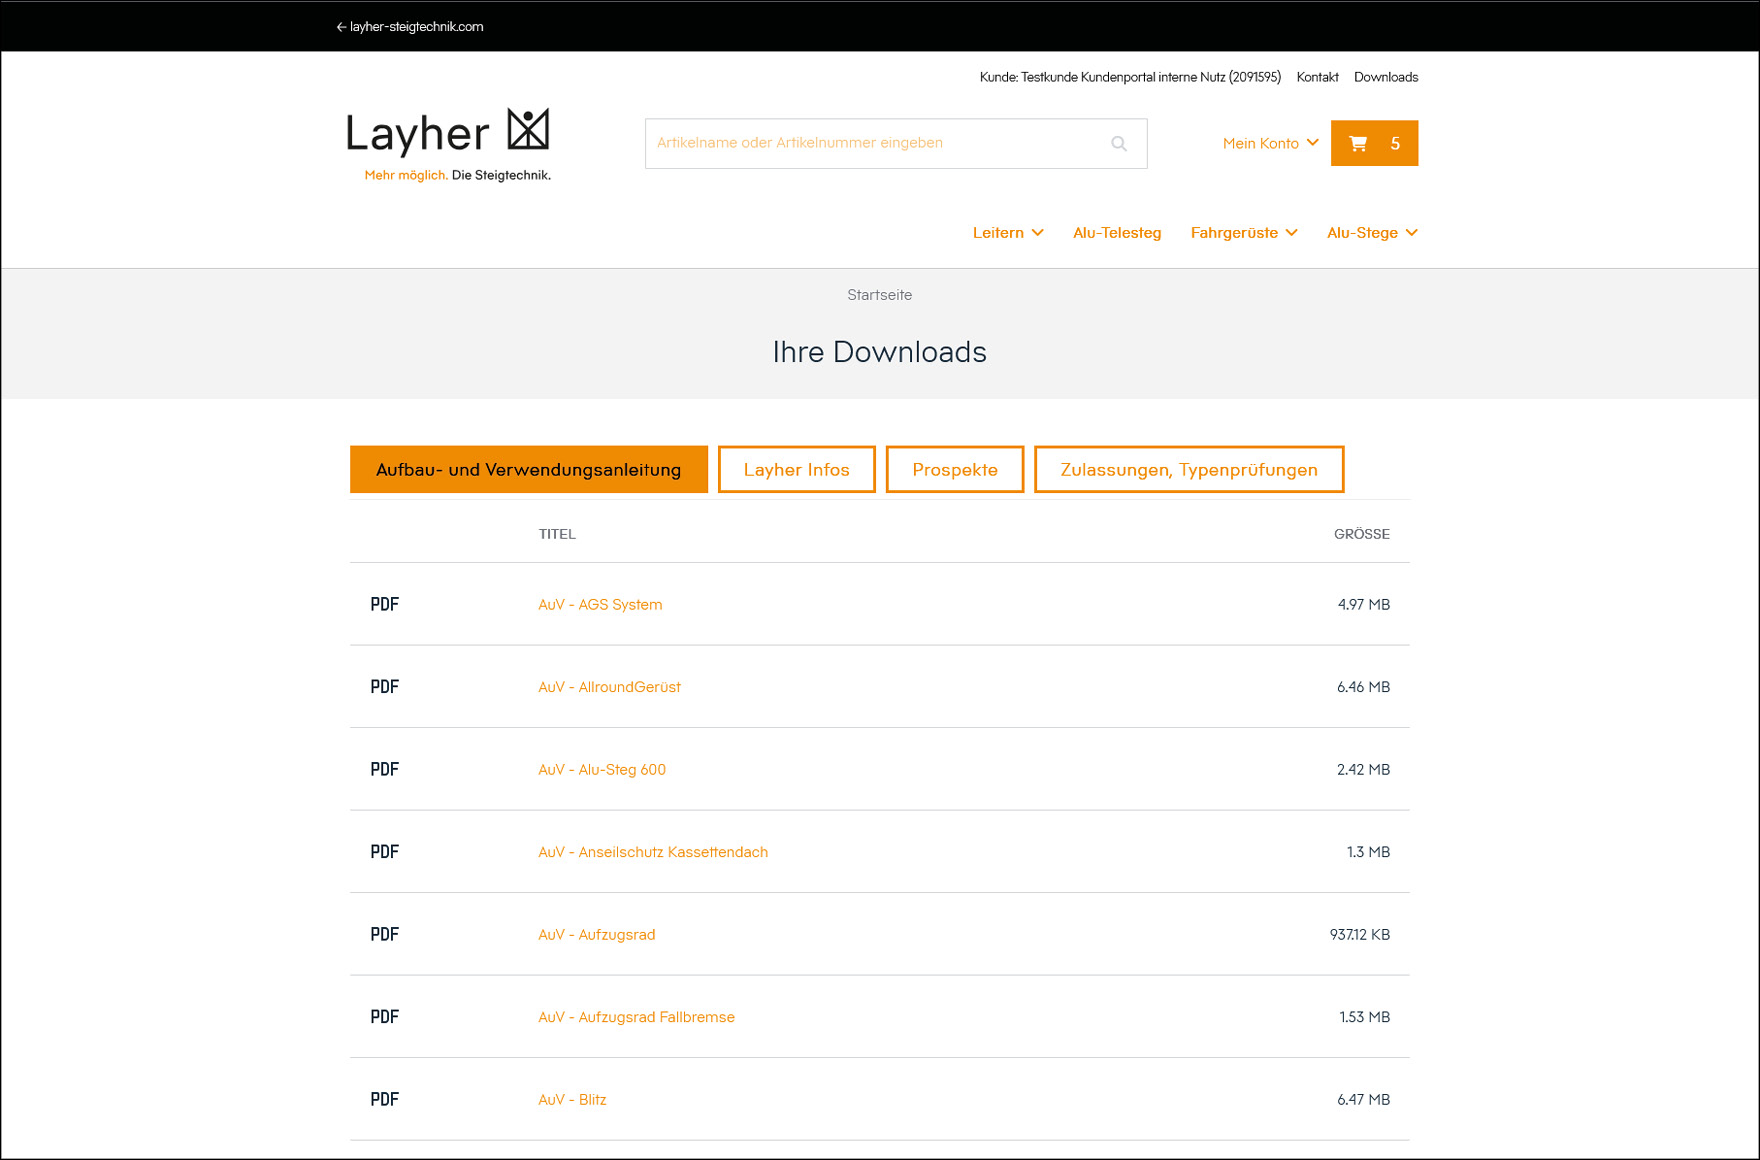Click the PDF icon for AuV - Blitz

tap(384, 1099)
